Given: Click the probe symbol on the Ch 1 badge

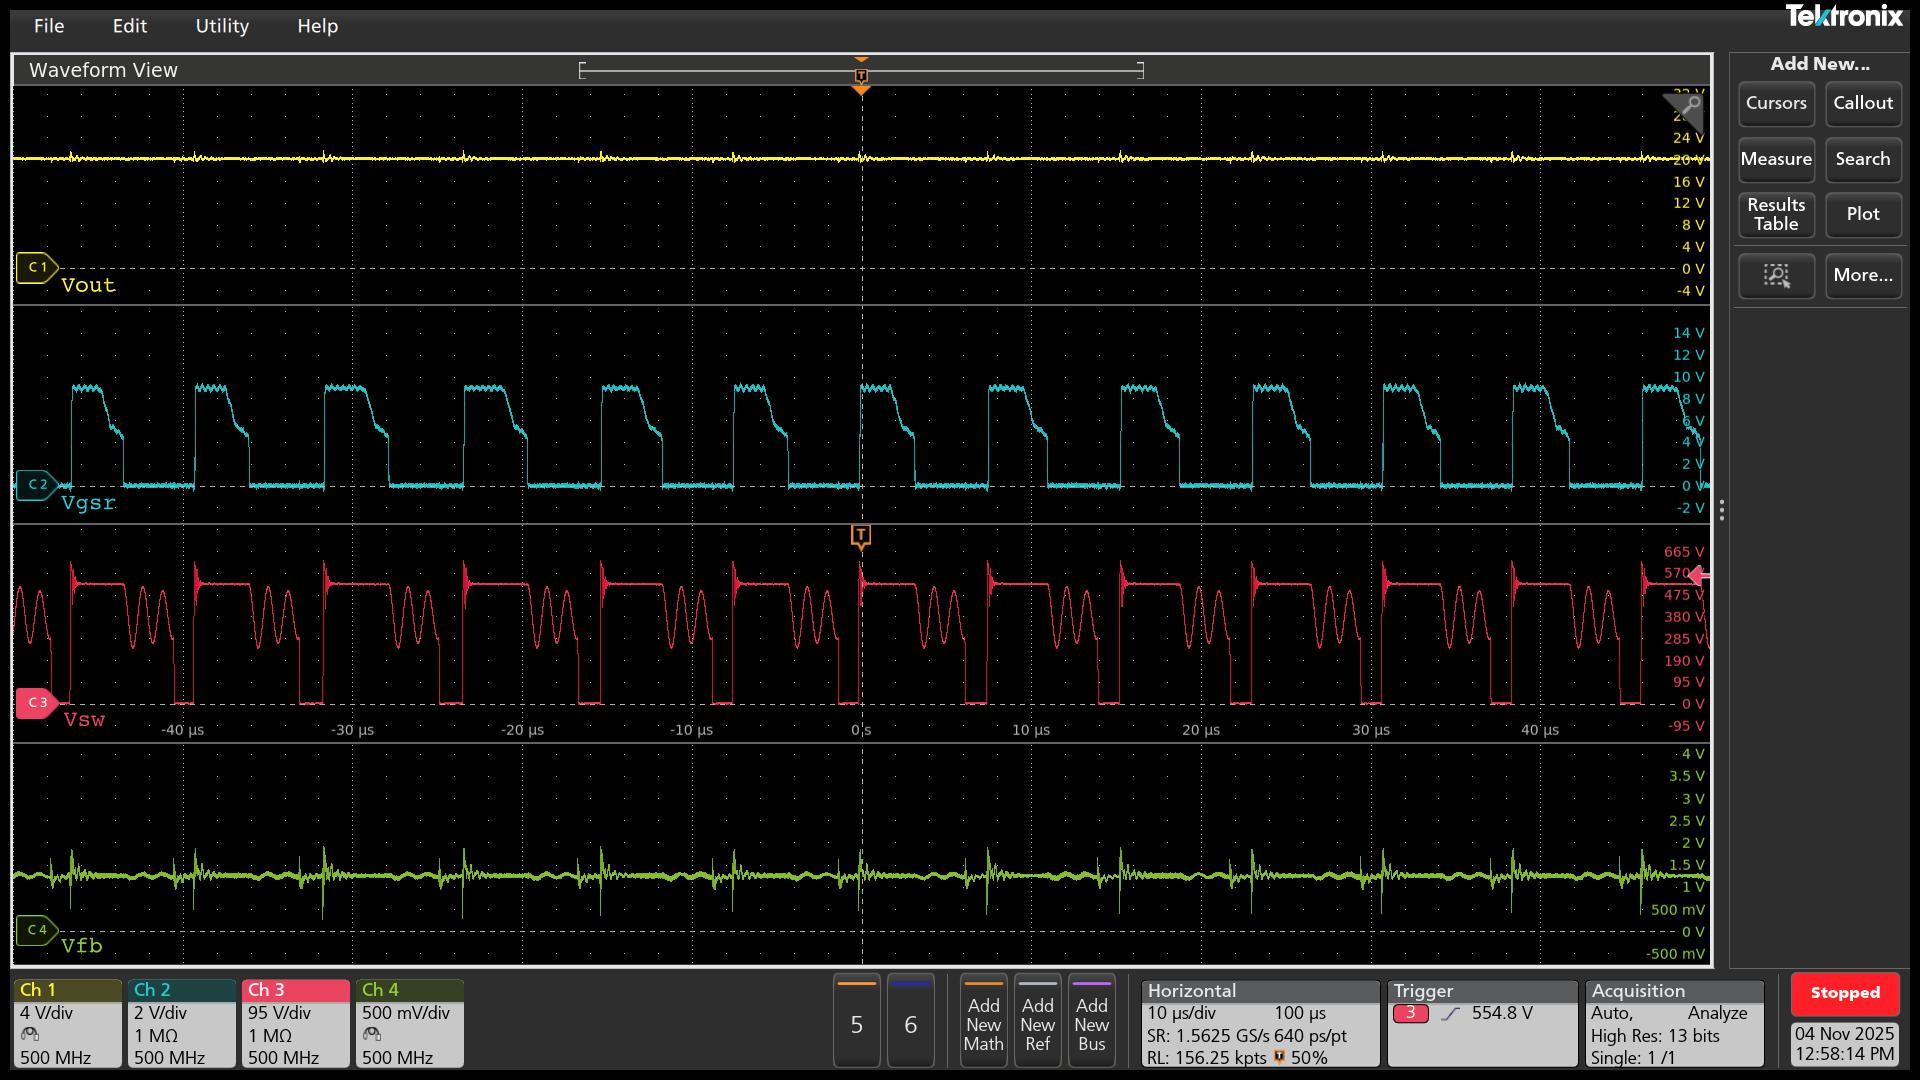Looking at the screenshot, I should (x=28, y=1036).
